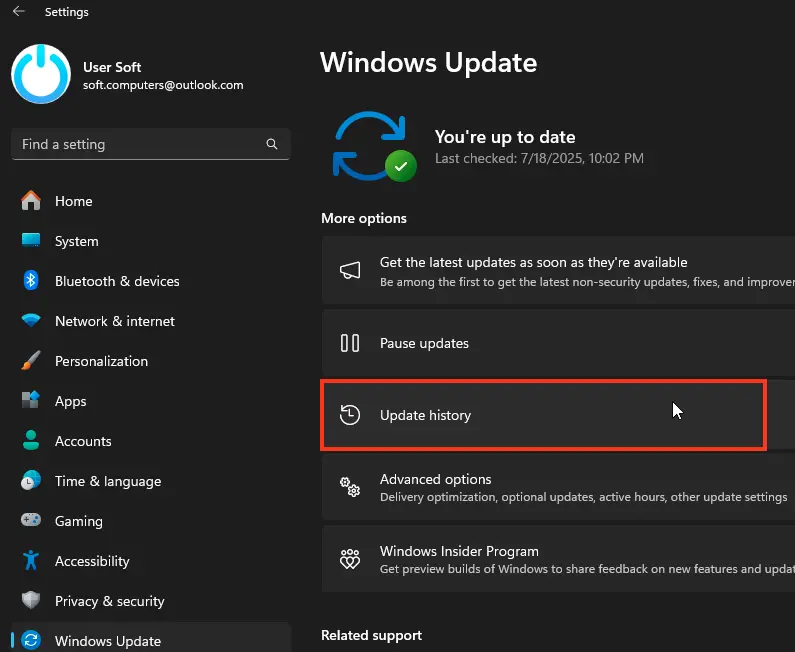Click the Update history clock icon

(x=350, y=415)
